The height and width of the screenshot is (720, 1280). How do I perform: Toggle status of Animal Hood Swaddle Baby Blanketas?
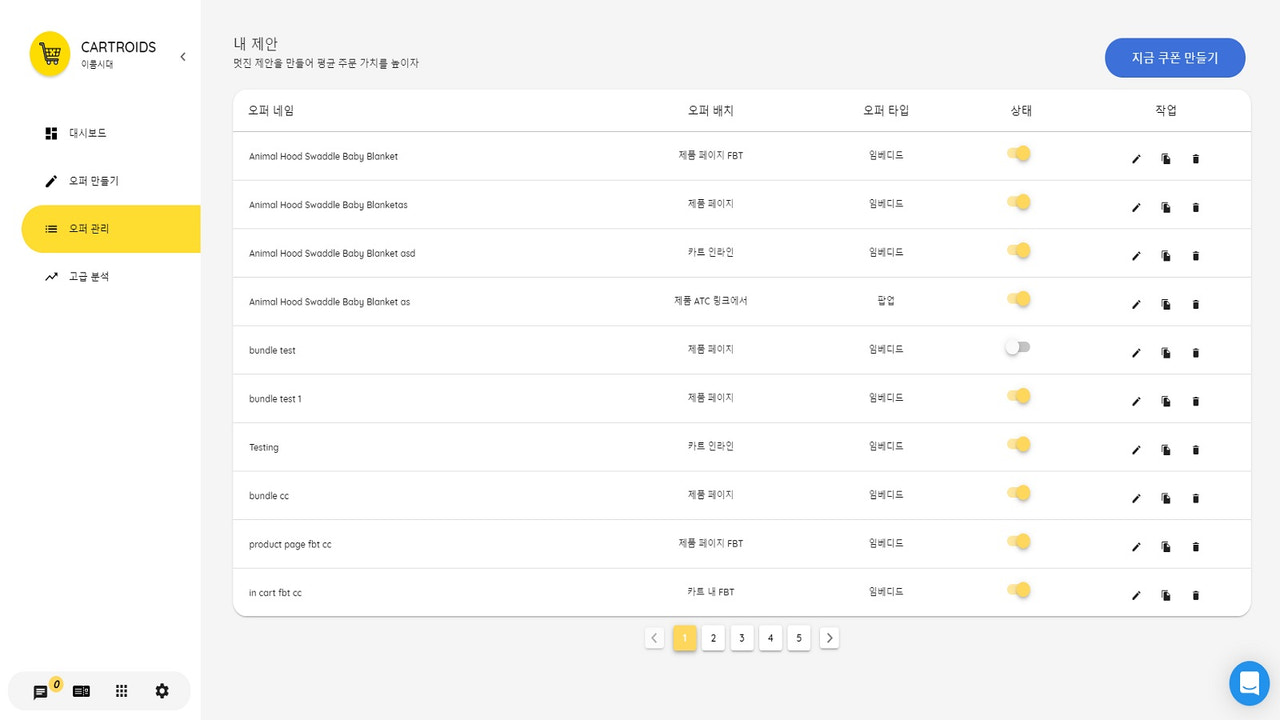tap(1018, 202)
